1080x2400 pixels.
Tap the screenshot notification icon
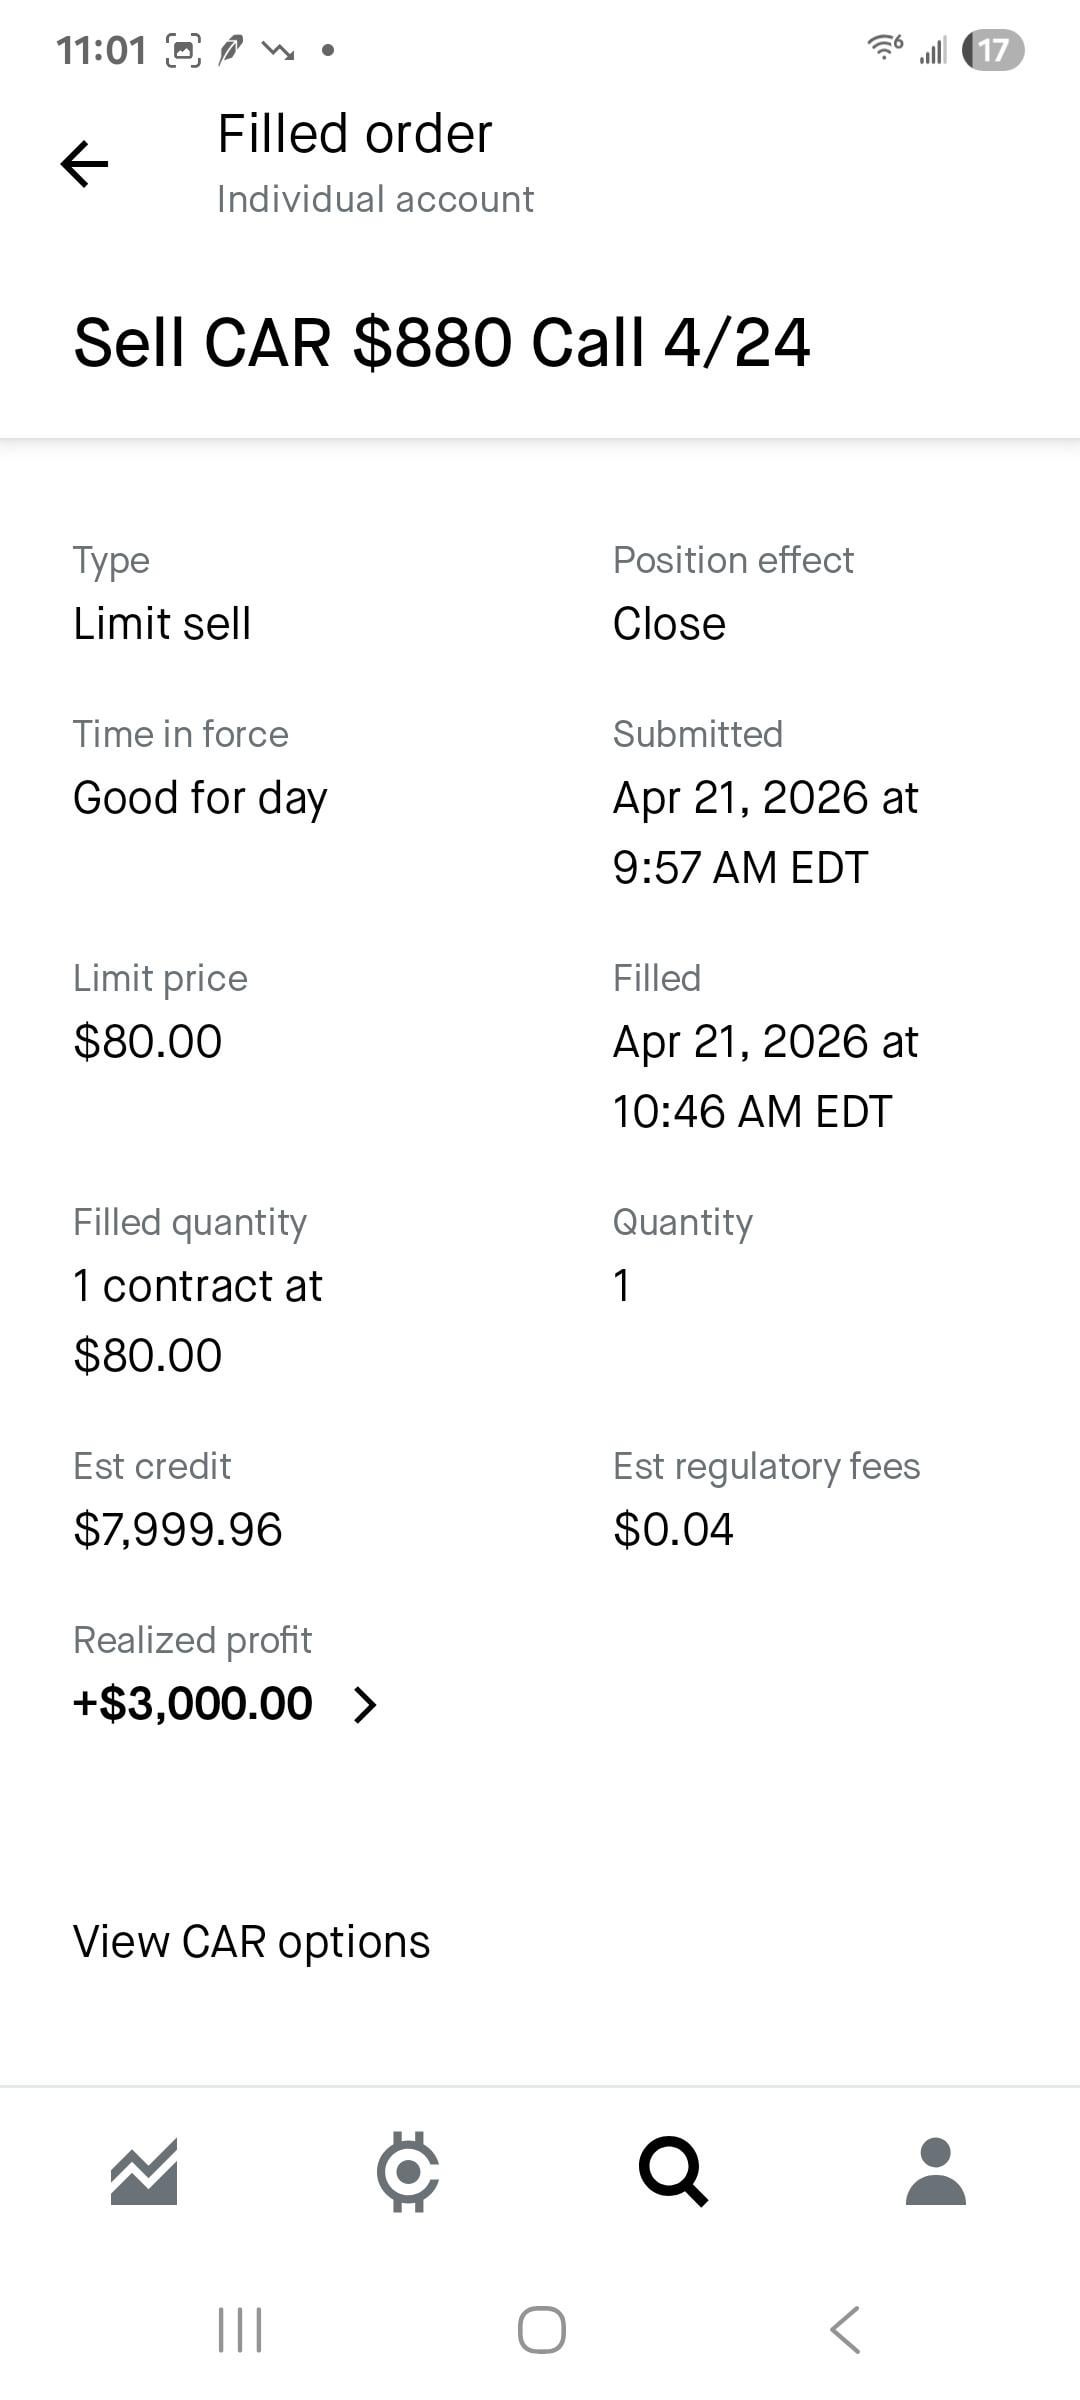183,50
